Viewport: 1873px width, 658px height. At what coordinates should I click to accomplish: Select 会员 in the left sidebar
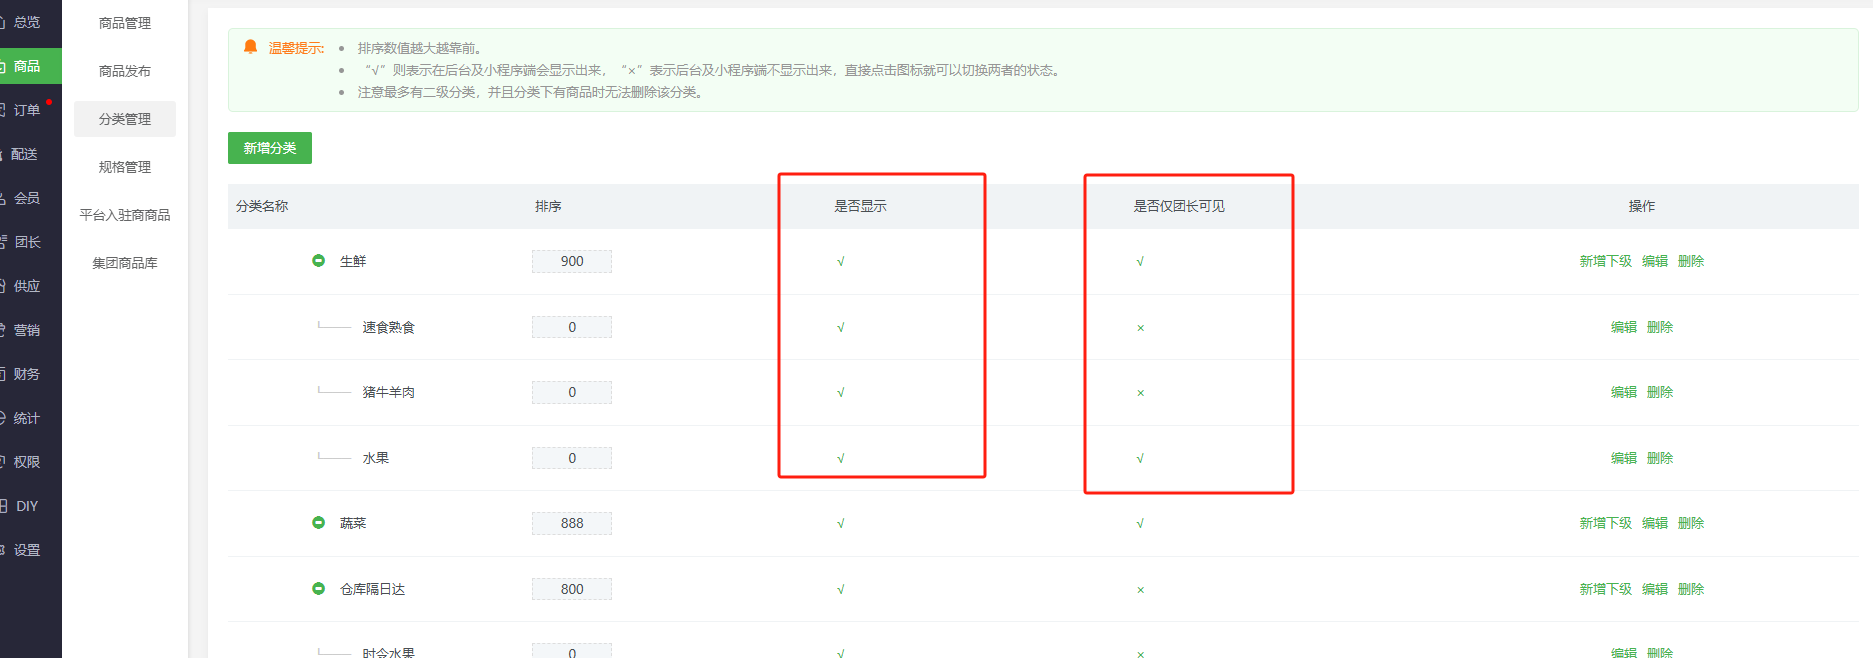tap(27, 198)
